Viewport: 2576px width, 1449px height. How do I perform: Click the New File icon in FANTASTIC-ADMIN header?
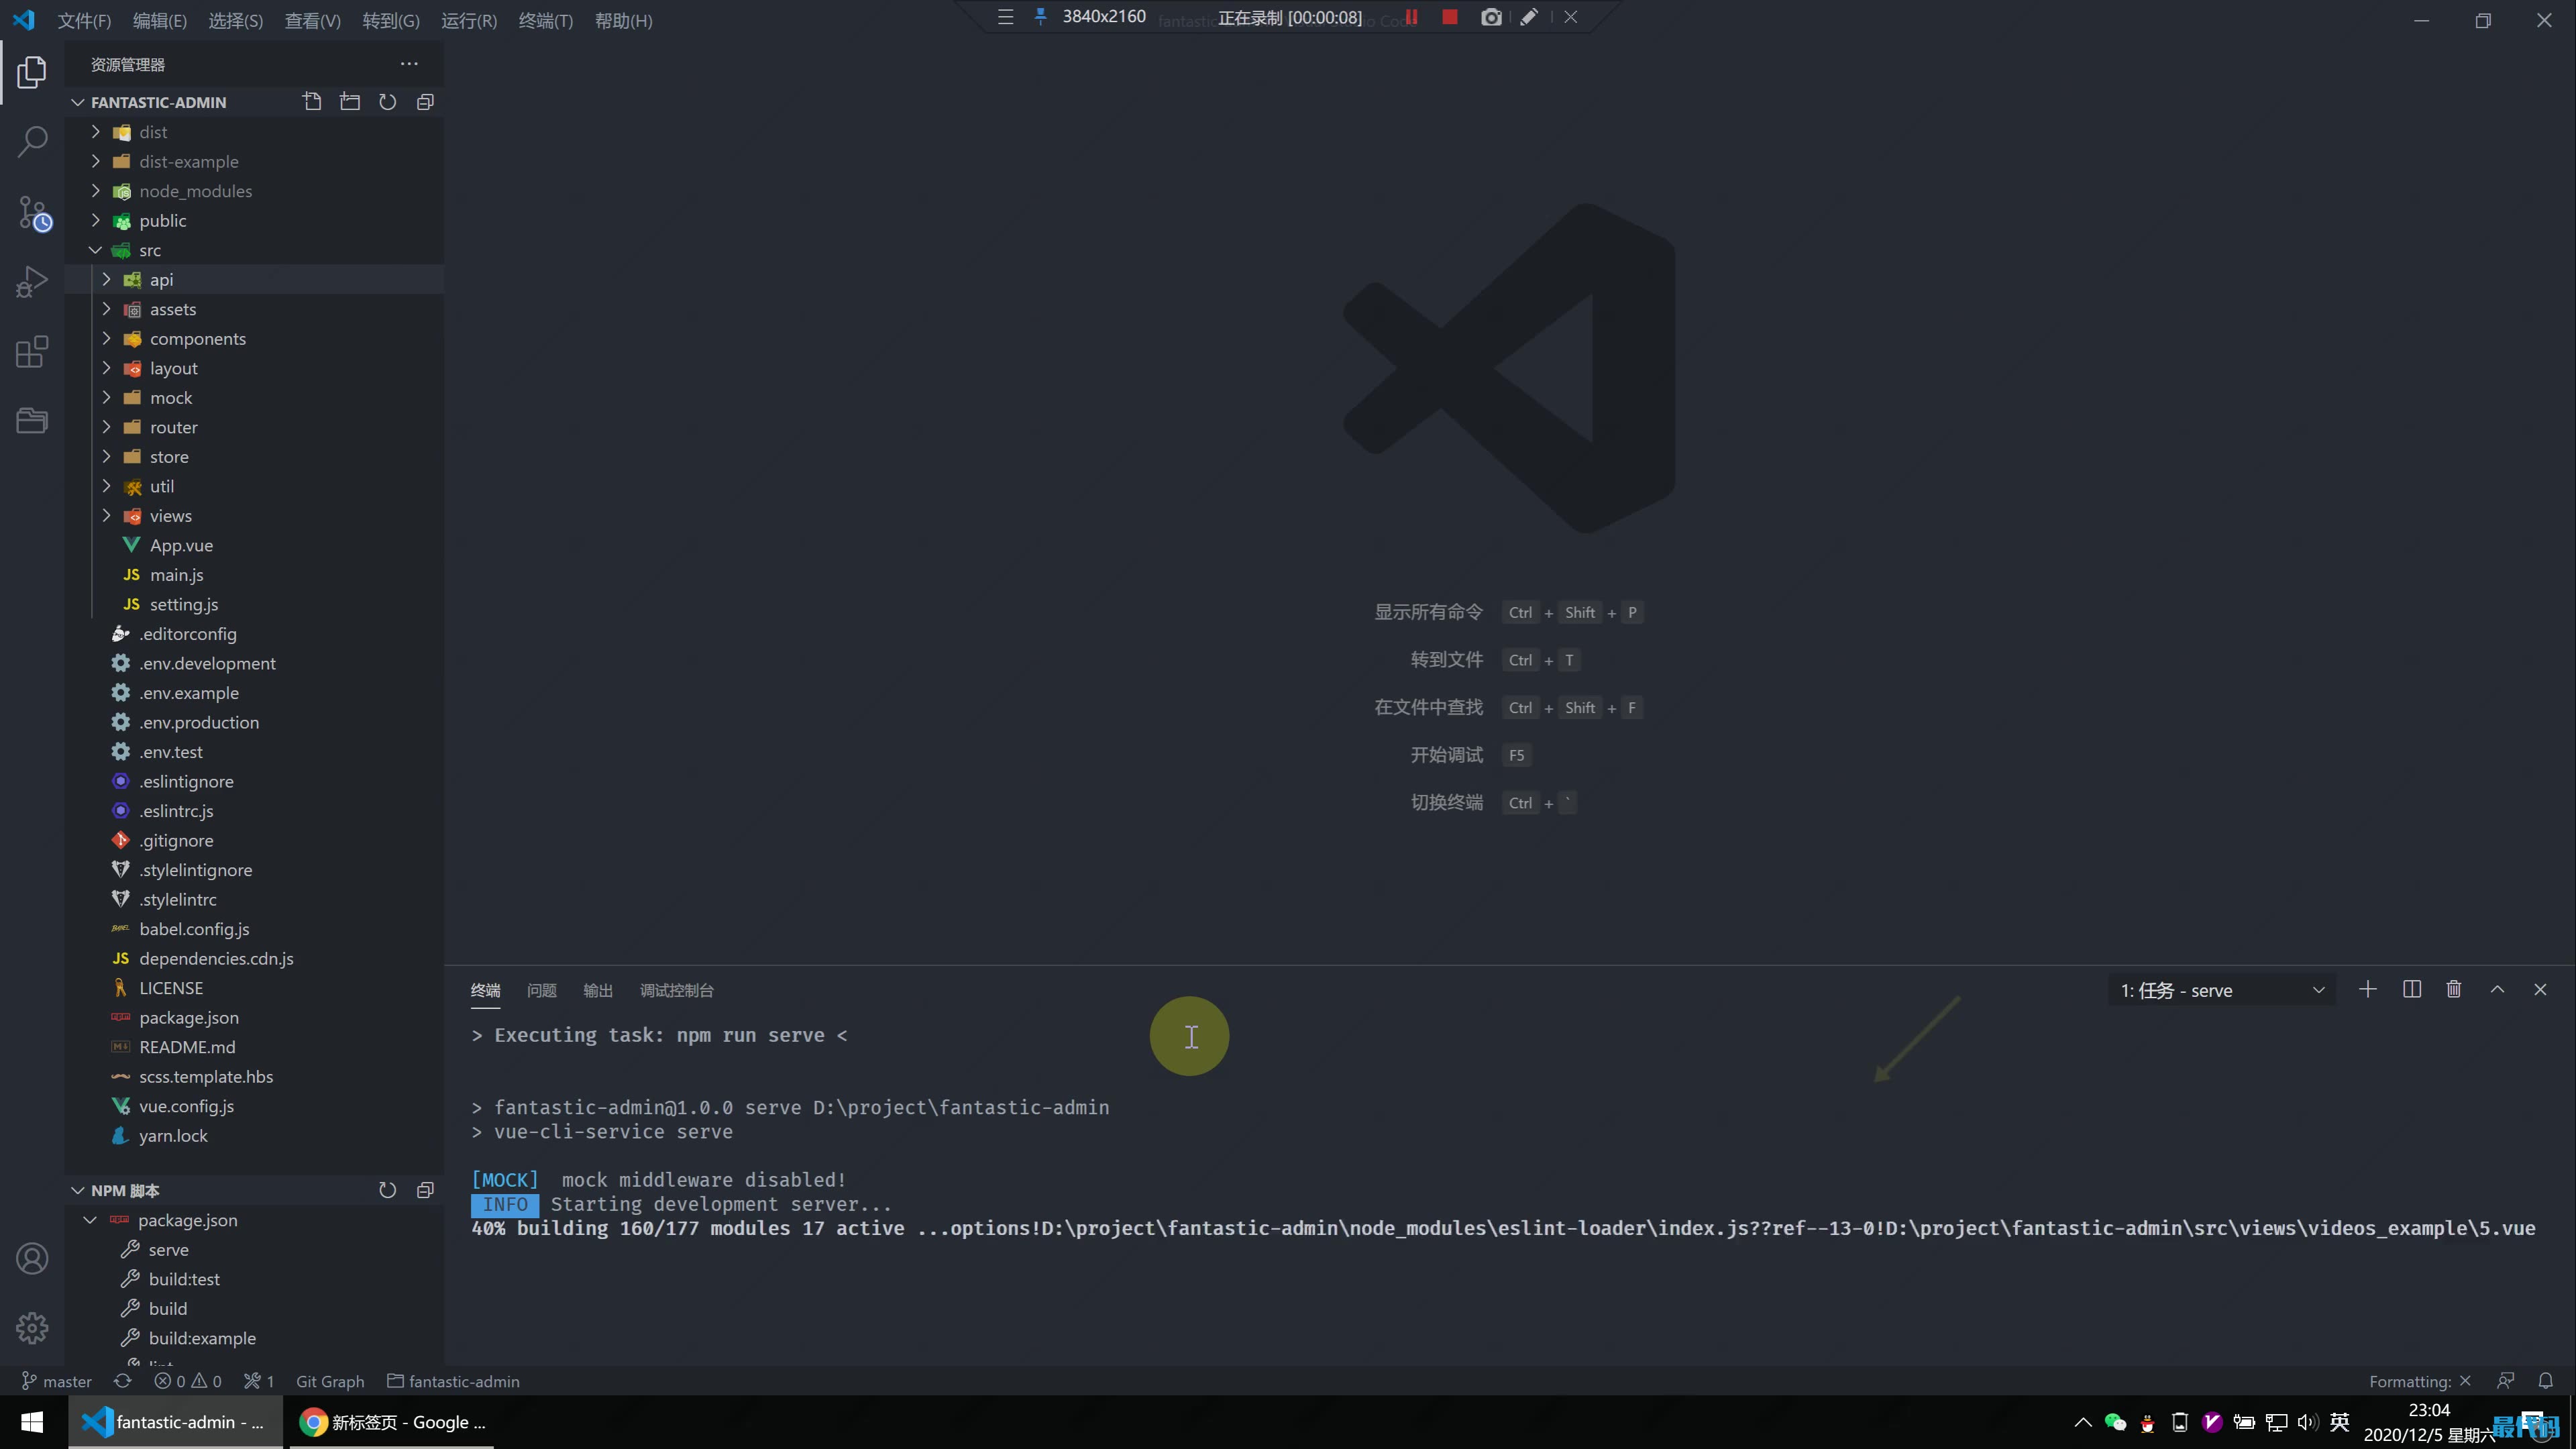click(x=312, y=102)
